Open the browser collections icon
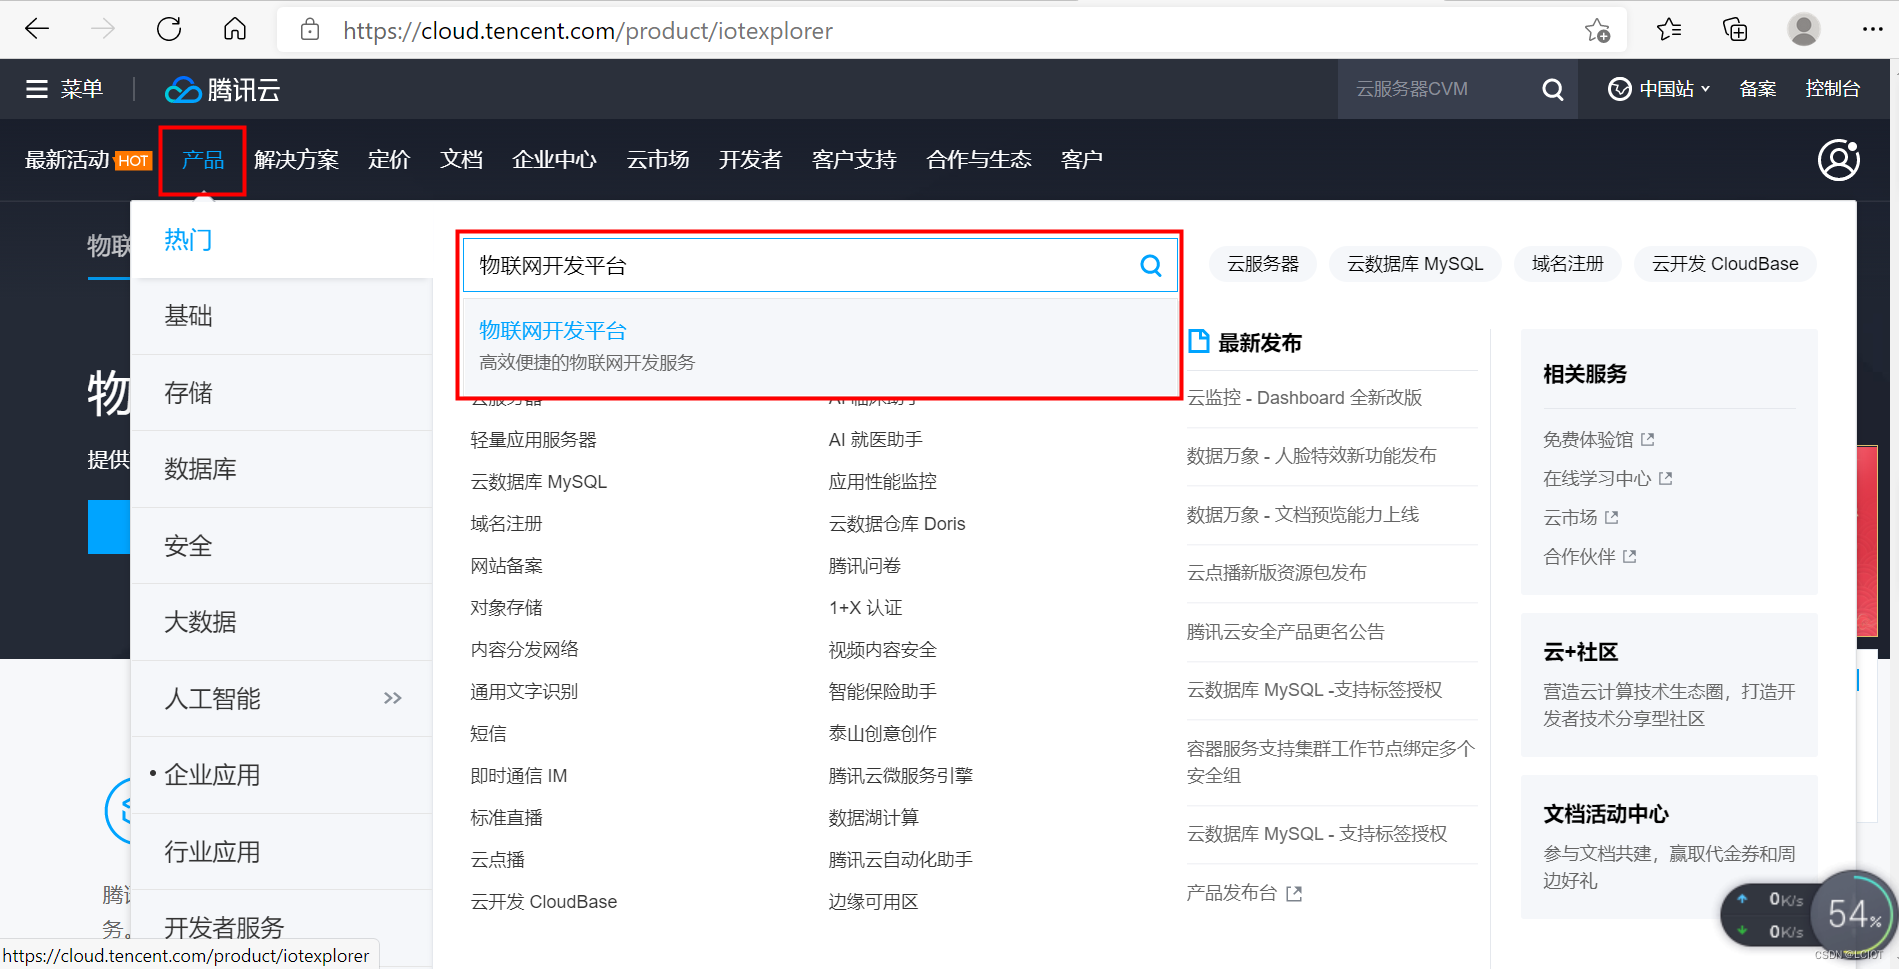This screenshot has height=969, width=1899. (x=1735, y=30)
